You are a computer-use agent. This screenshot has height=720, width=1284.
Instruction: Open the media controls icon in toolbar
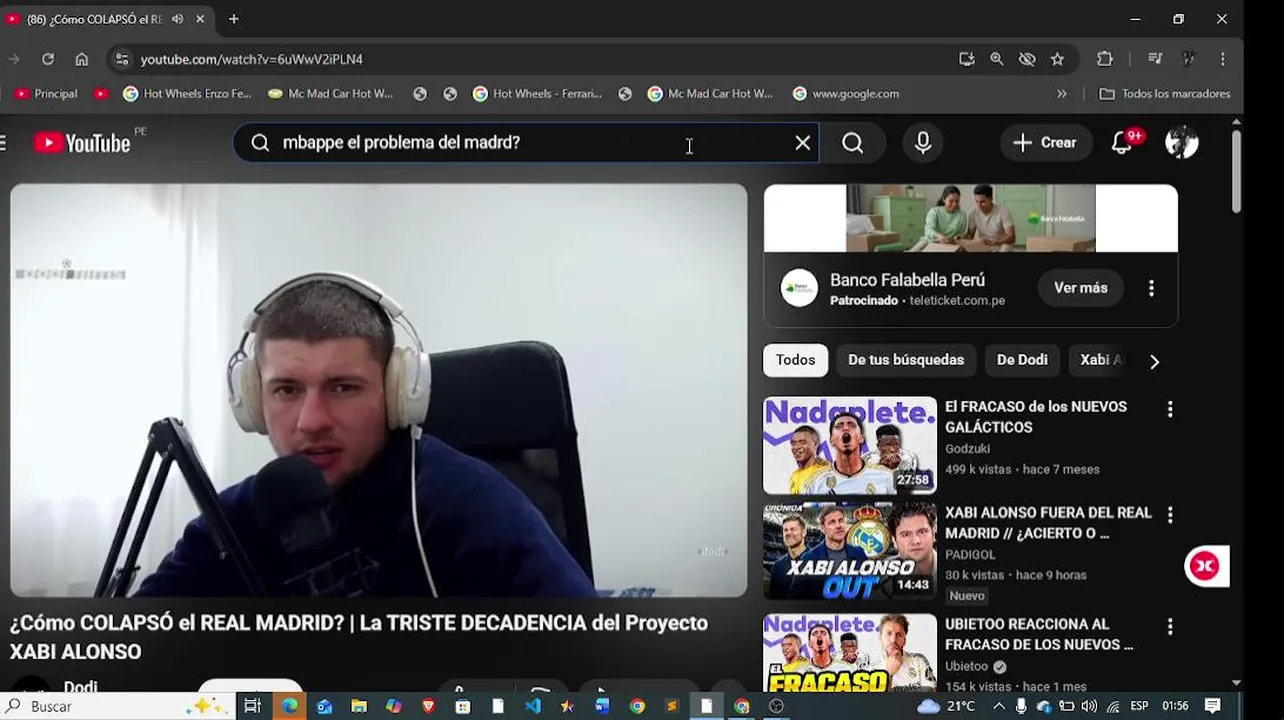click(1155, 59)
